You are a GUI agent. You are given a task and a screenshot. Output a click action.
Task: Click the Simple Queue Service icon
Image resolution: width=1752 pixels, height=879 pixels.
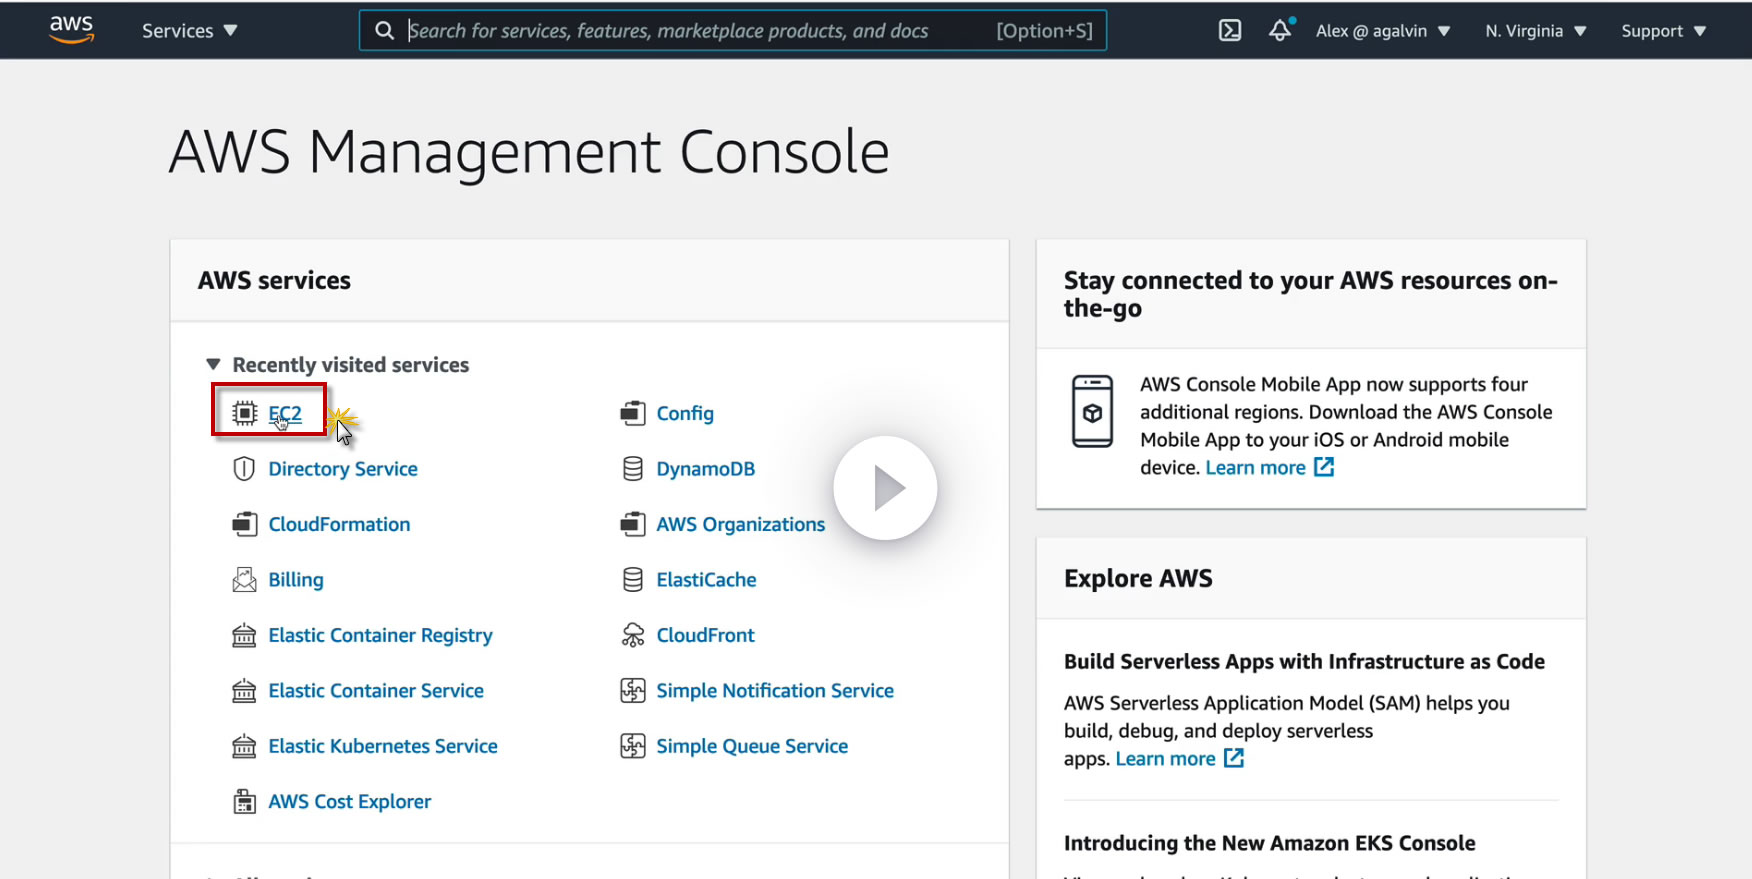(633, 746)
